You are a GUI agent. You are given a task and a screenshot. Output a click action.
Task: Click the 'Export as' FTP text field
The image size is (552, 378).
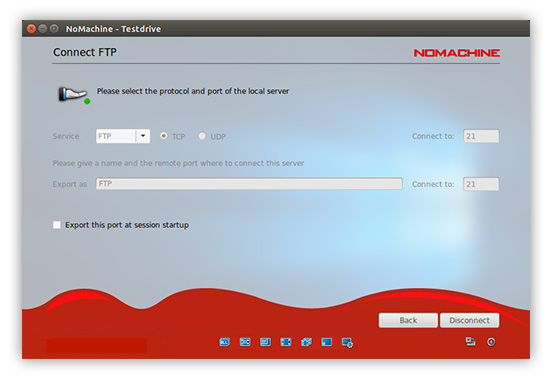coord(249,184)
